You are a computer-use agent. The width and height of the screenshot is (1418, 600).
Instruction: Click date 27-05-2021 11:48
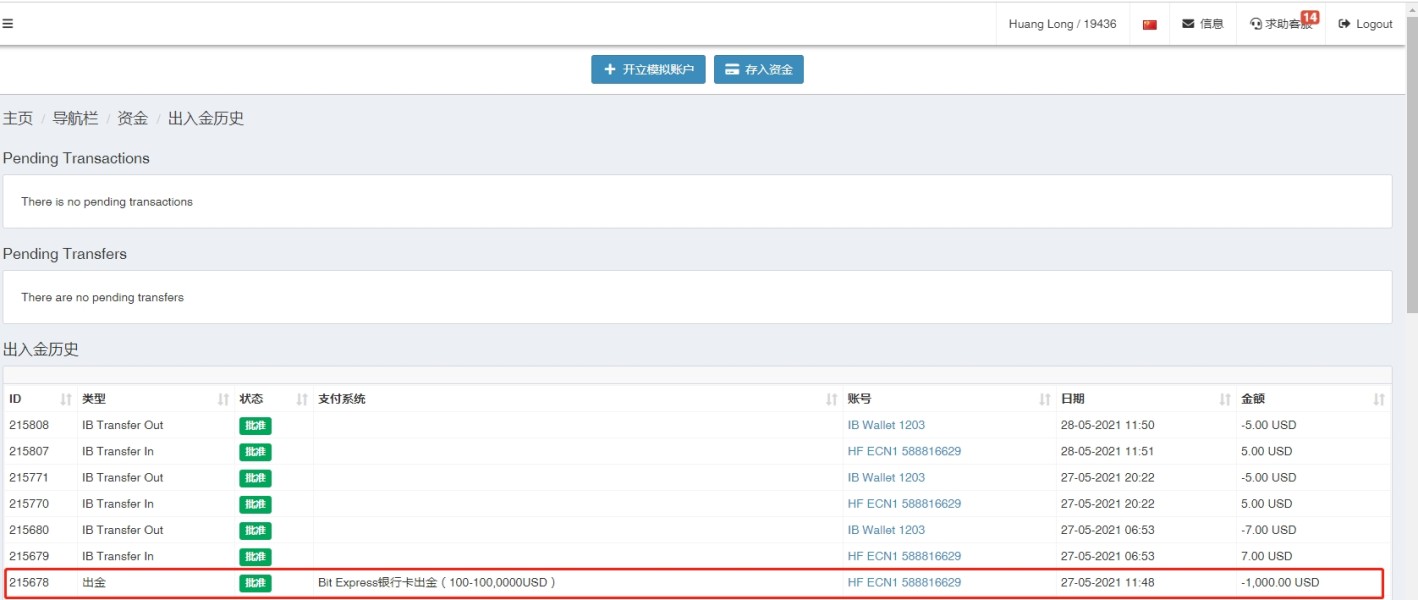click(1107, 582)
